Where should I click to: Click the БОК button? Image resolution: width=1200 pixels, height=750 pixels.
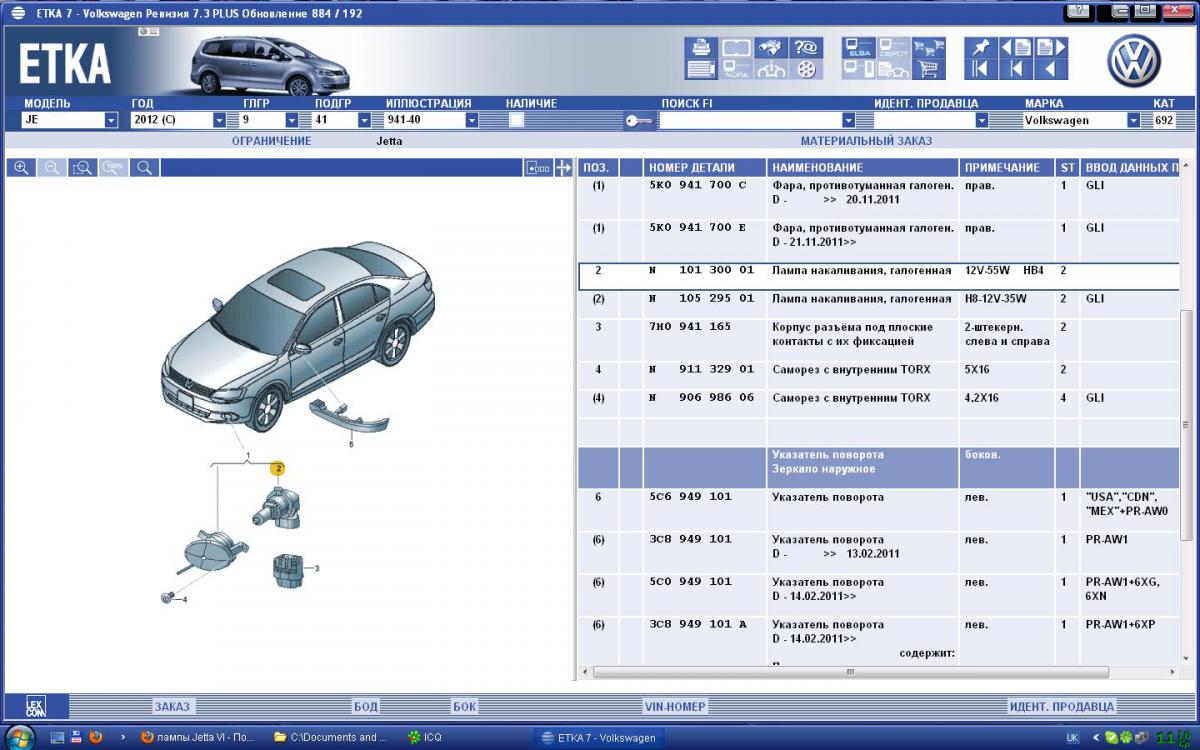[465, 706]
